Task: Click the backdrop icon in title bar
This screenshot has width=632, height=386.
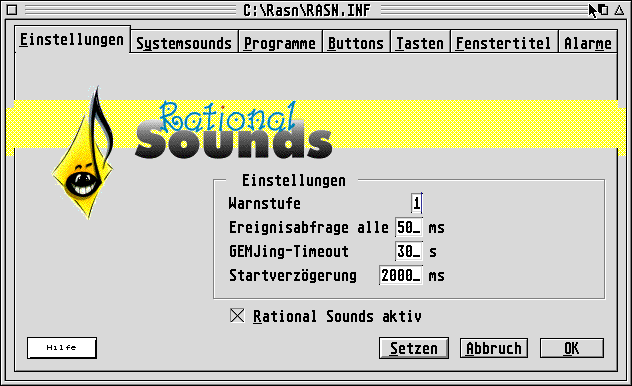Action: [603, 10]
